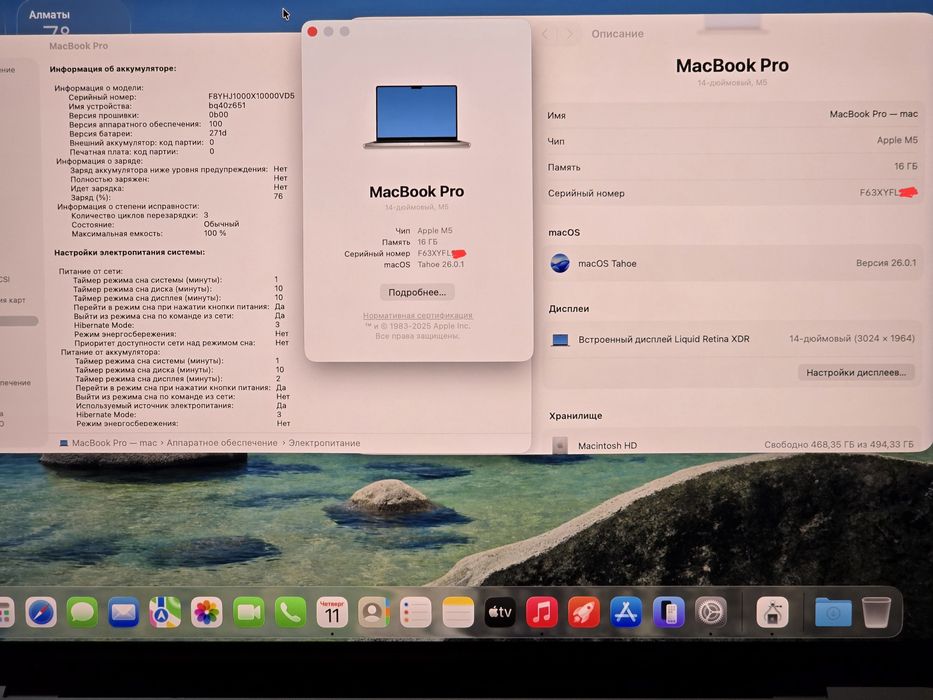Screen dimensions: 933x700
Task: Click Tahoe 26.0.1 in About window
Action: [440, 264]
